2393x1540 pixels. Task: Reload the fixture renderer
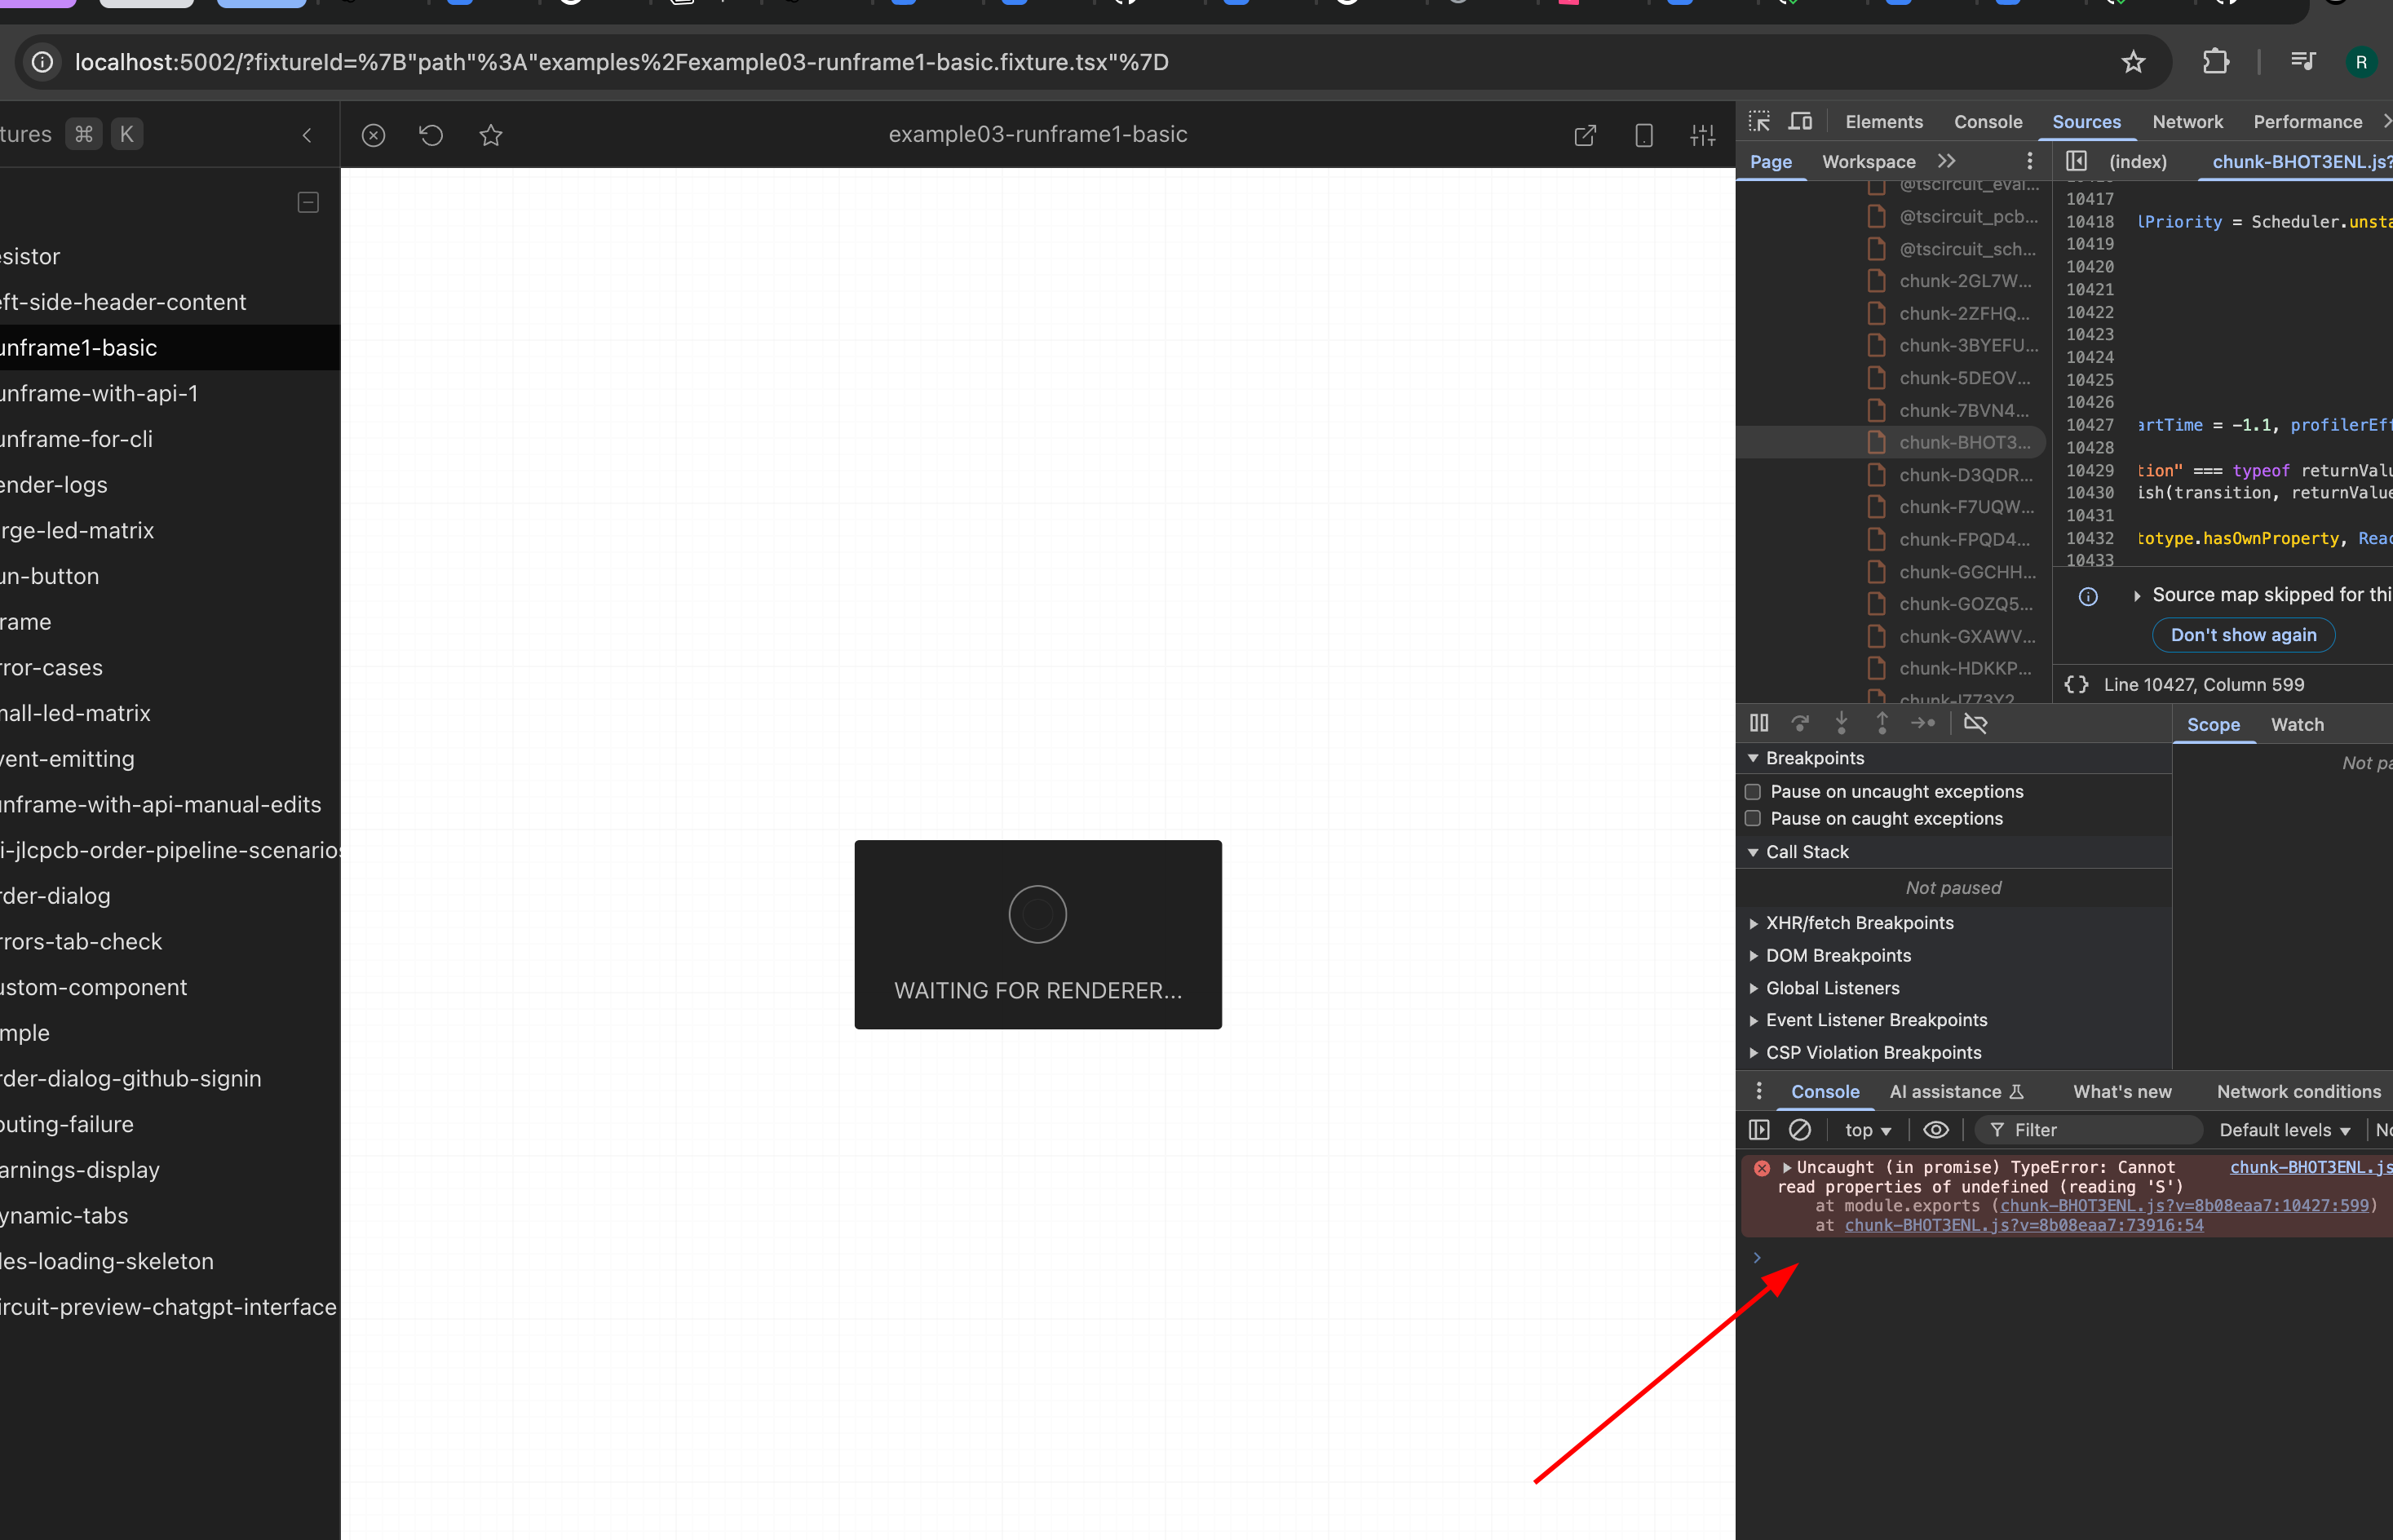point(431,135)
